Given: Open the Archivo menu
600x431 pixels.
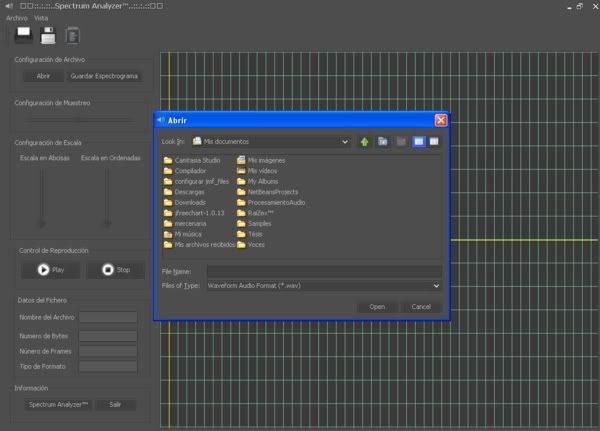Looking at the screenshot, I should (x=17, y=18).
